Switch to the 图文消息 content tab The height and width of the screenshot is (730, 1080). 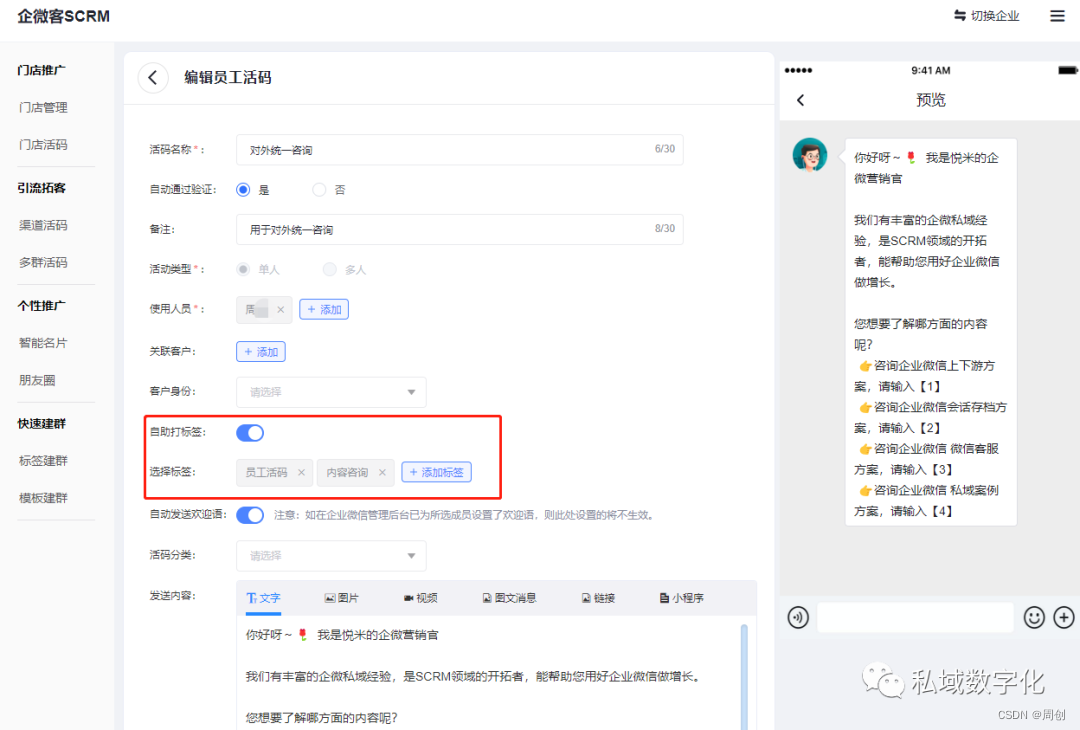click(x=509, y=598)
